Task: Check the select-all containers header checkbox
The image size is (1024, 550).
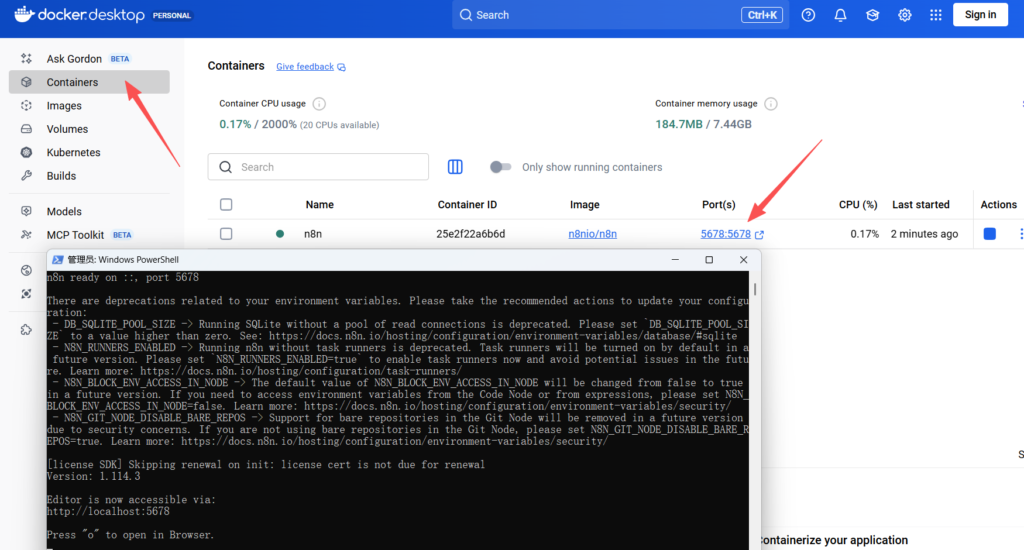Action: [x=226, y=205]
